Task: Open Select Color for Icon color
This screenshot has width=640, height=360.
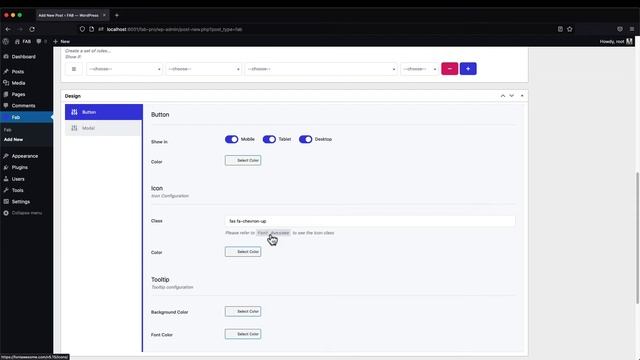Action: tap(243, 251)
